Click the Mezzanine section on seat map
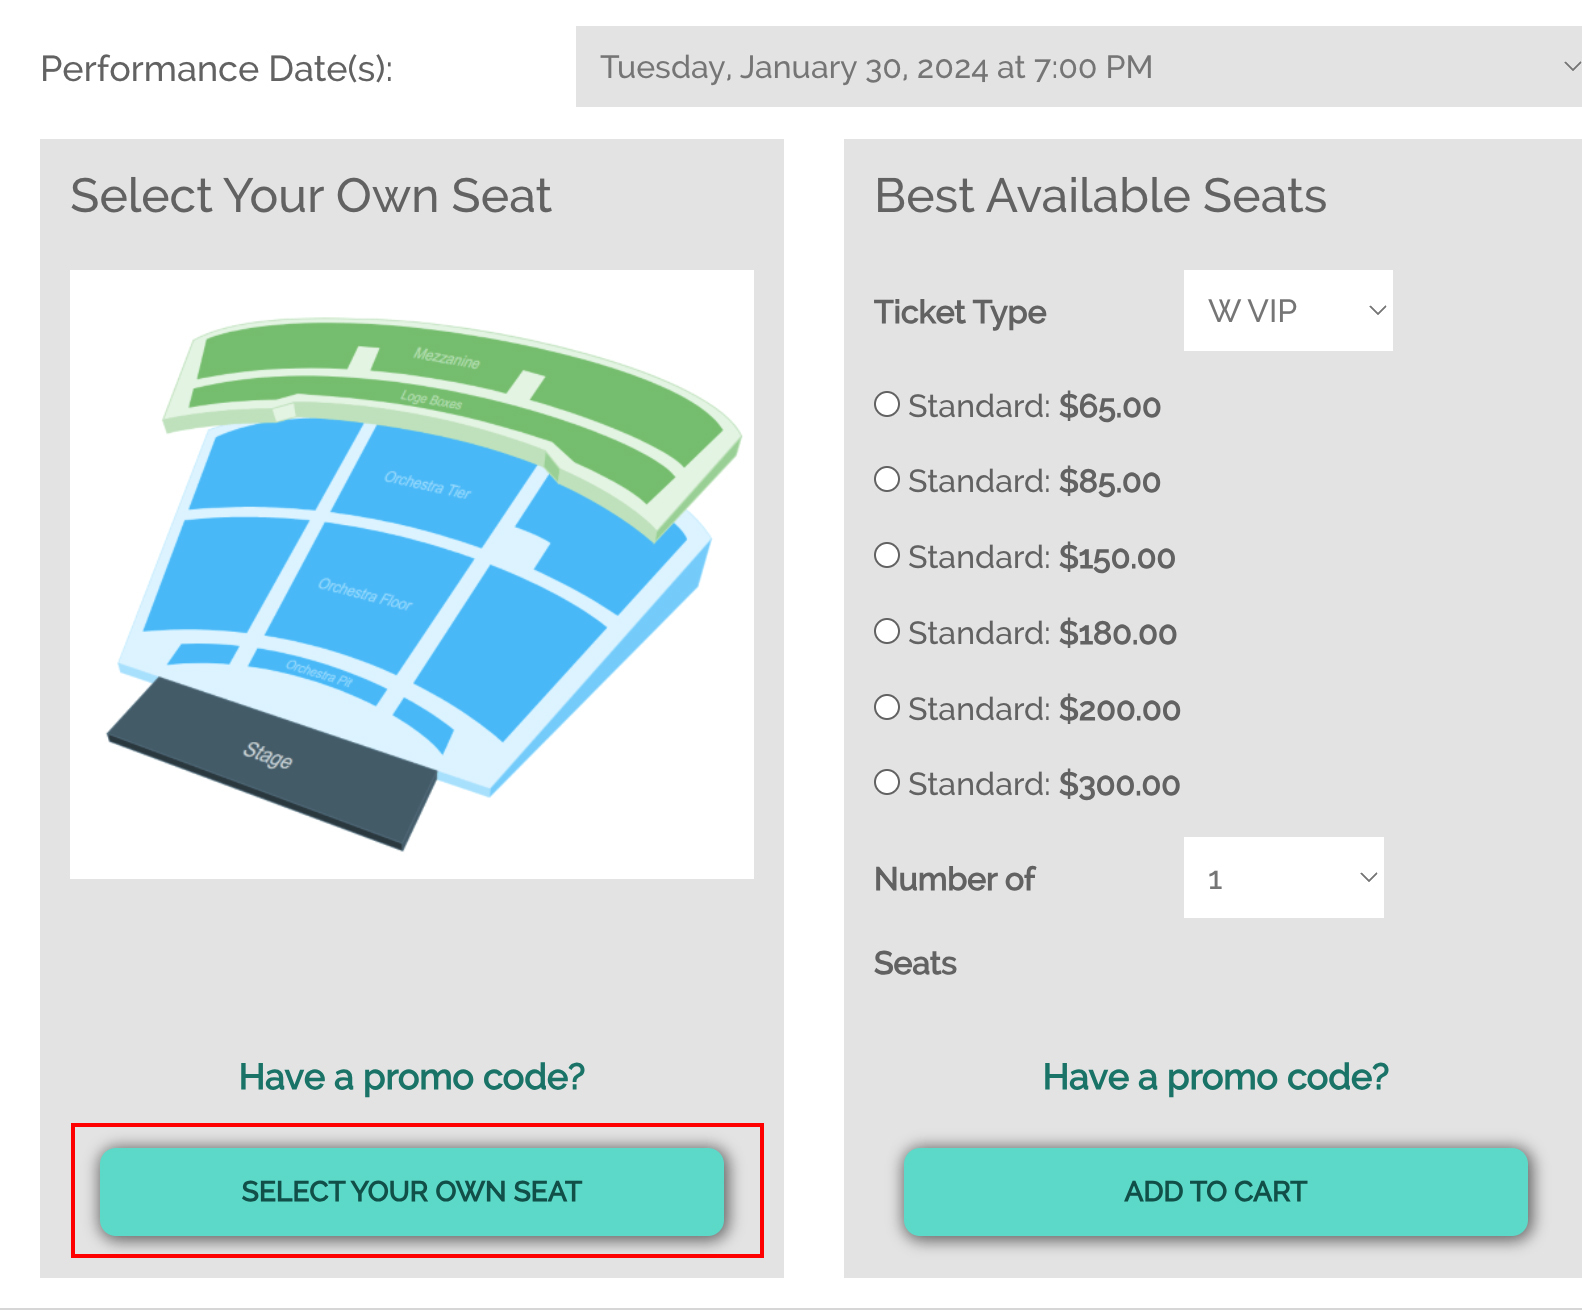1582x1310 pixels. (447, 358)
